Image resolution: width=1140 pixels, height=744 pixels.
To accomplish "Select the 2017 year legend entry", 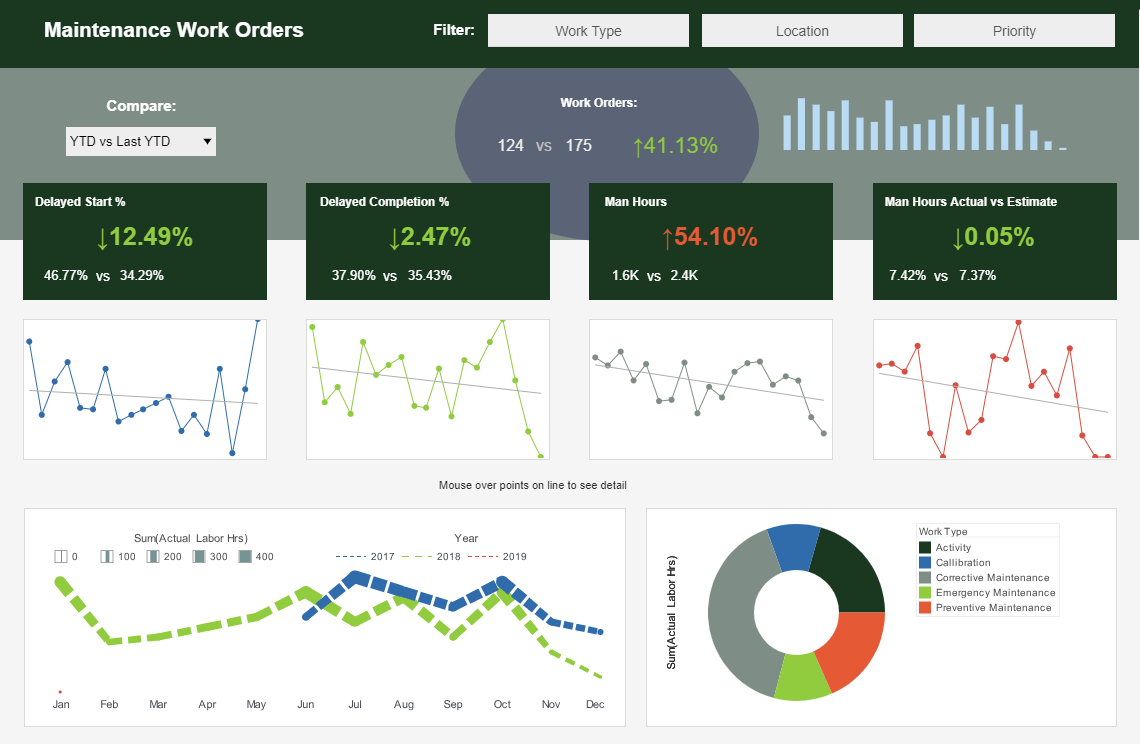I will (365, 556).
